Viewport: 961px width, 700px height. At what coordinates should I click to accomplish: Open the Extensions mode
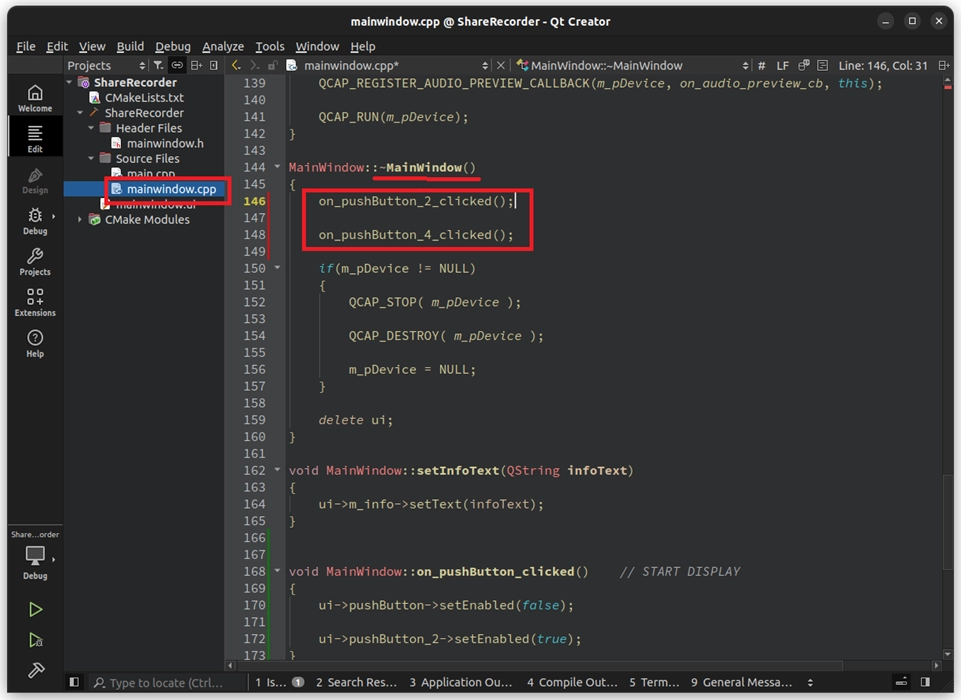pos(35,302)
